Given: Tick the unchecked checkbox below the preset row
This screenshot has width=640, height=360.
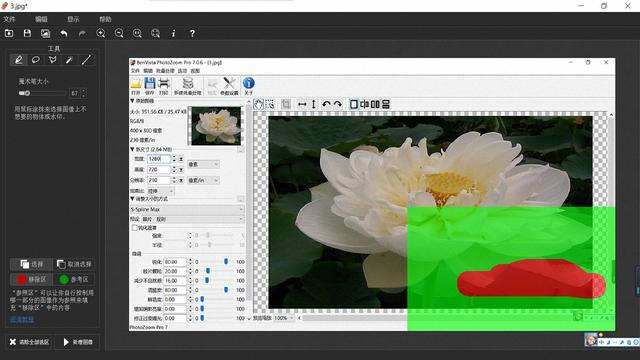Looking at the screenshot, I should coord(135,228).
